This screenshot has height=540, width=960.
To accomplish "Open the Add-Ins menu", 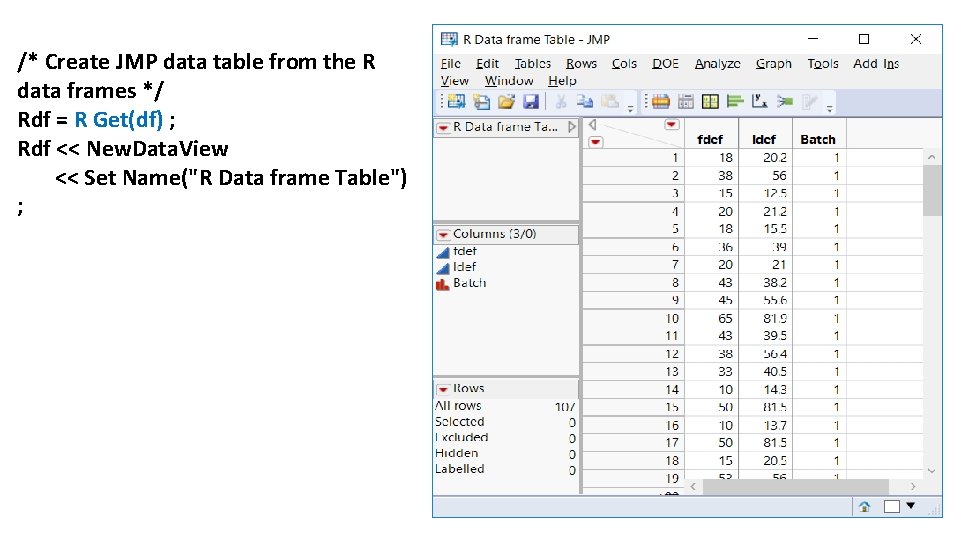I will [876, 64].
